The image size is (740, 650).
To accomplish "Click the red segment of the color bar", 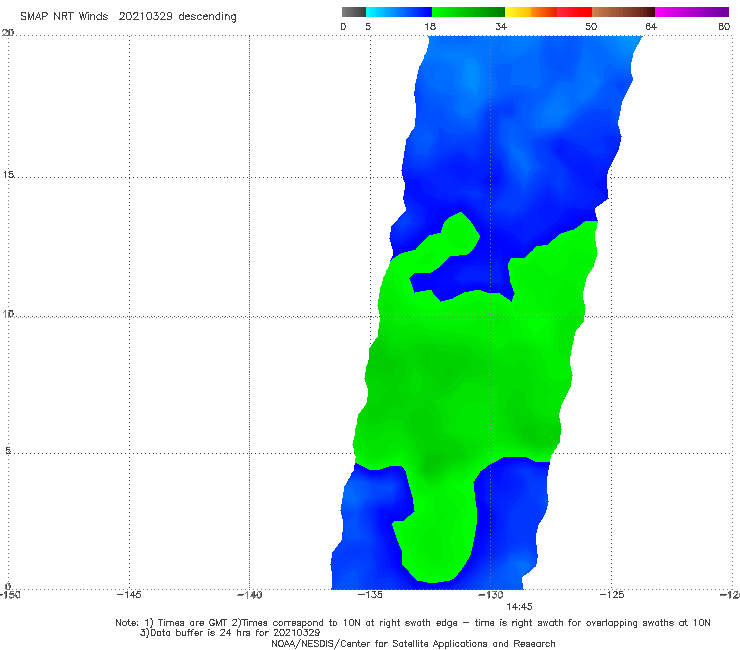I will tap(574, 12).
